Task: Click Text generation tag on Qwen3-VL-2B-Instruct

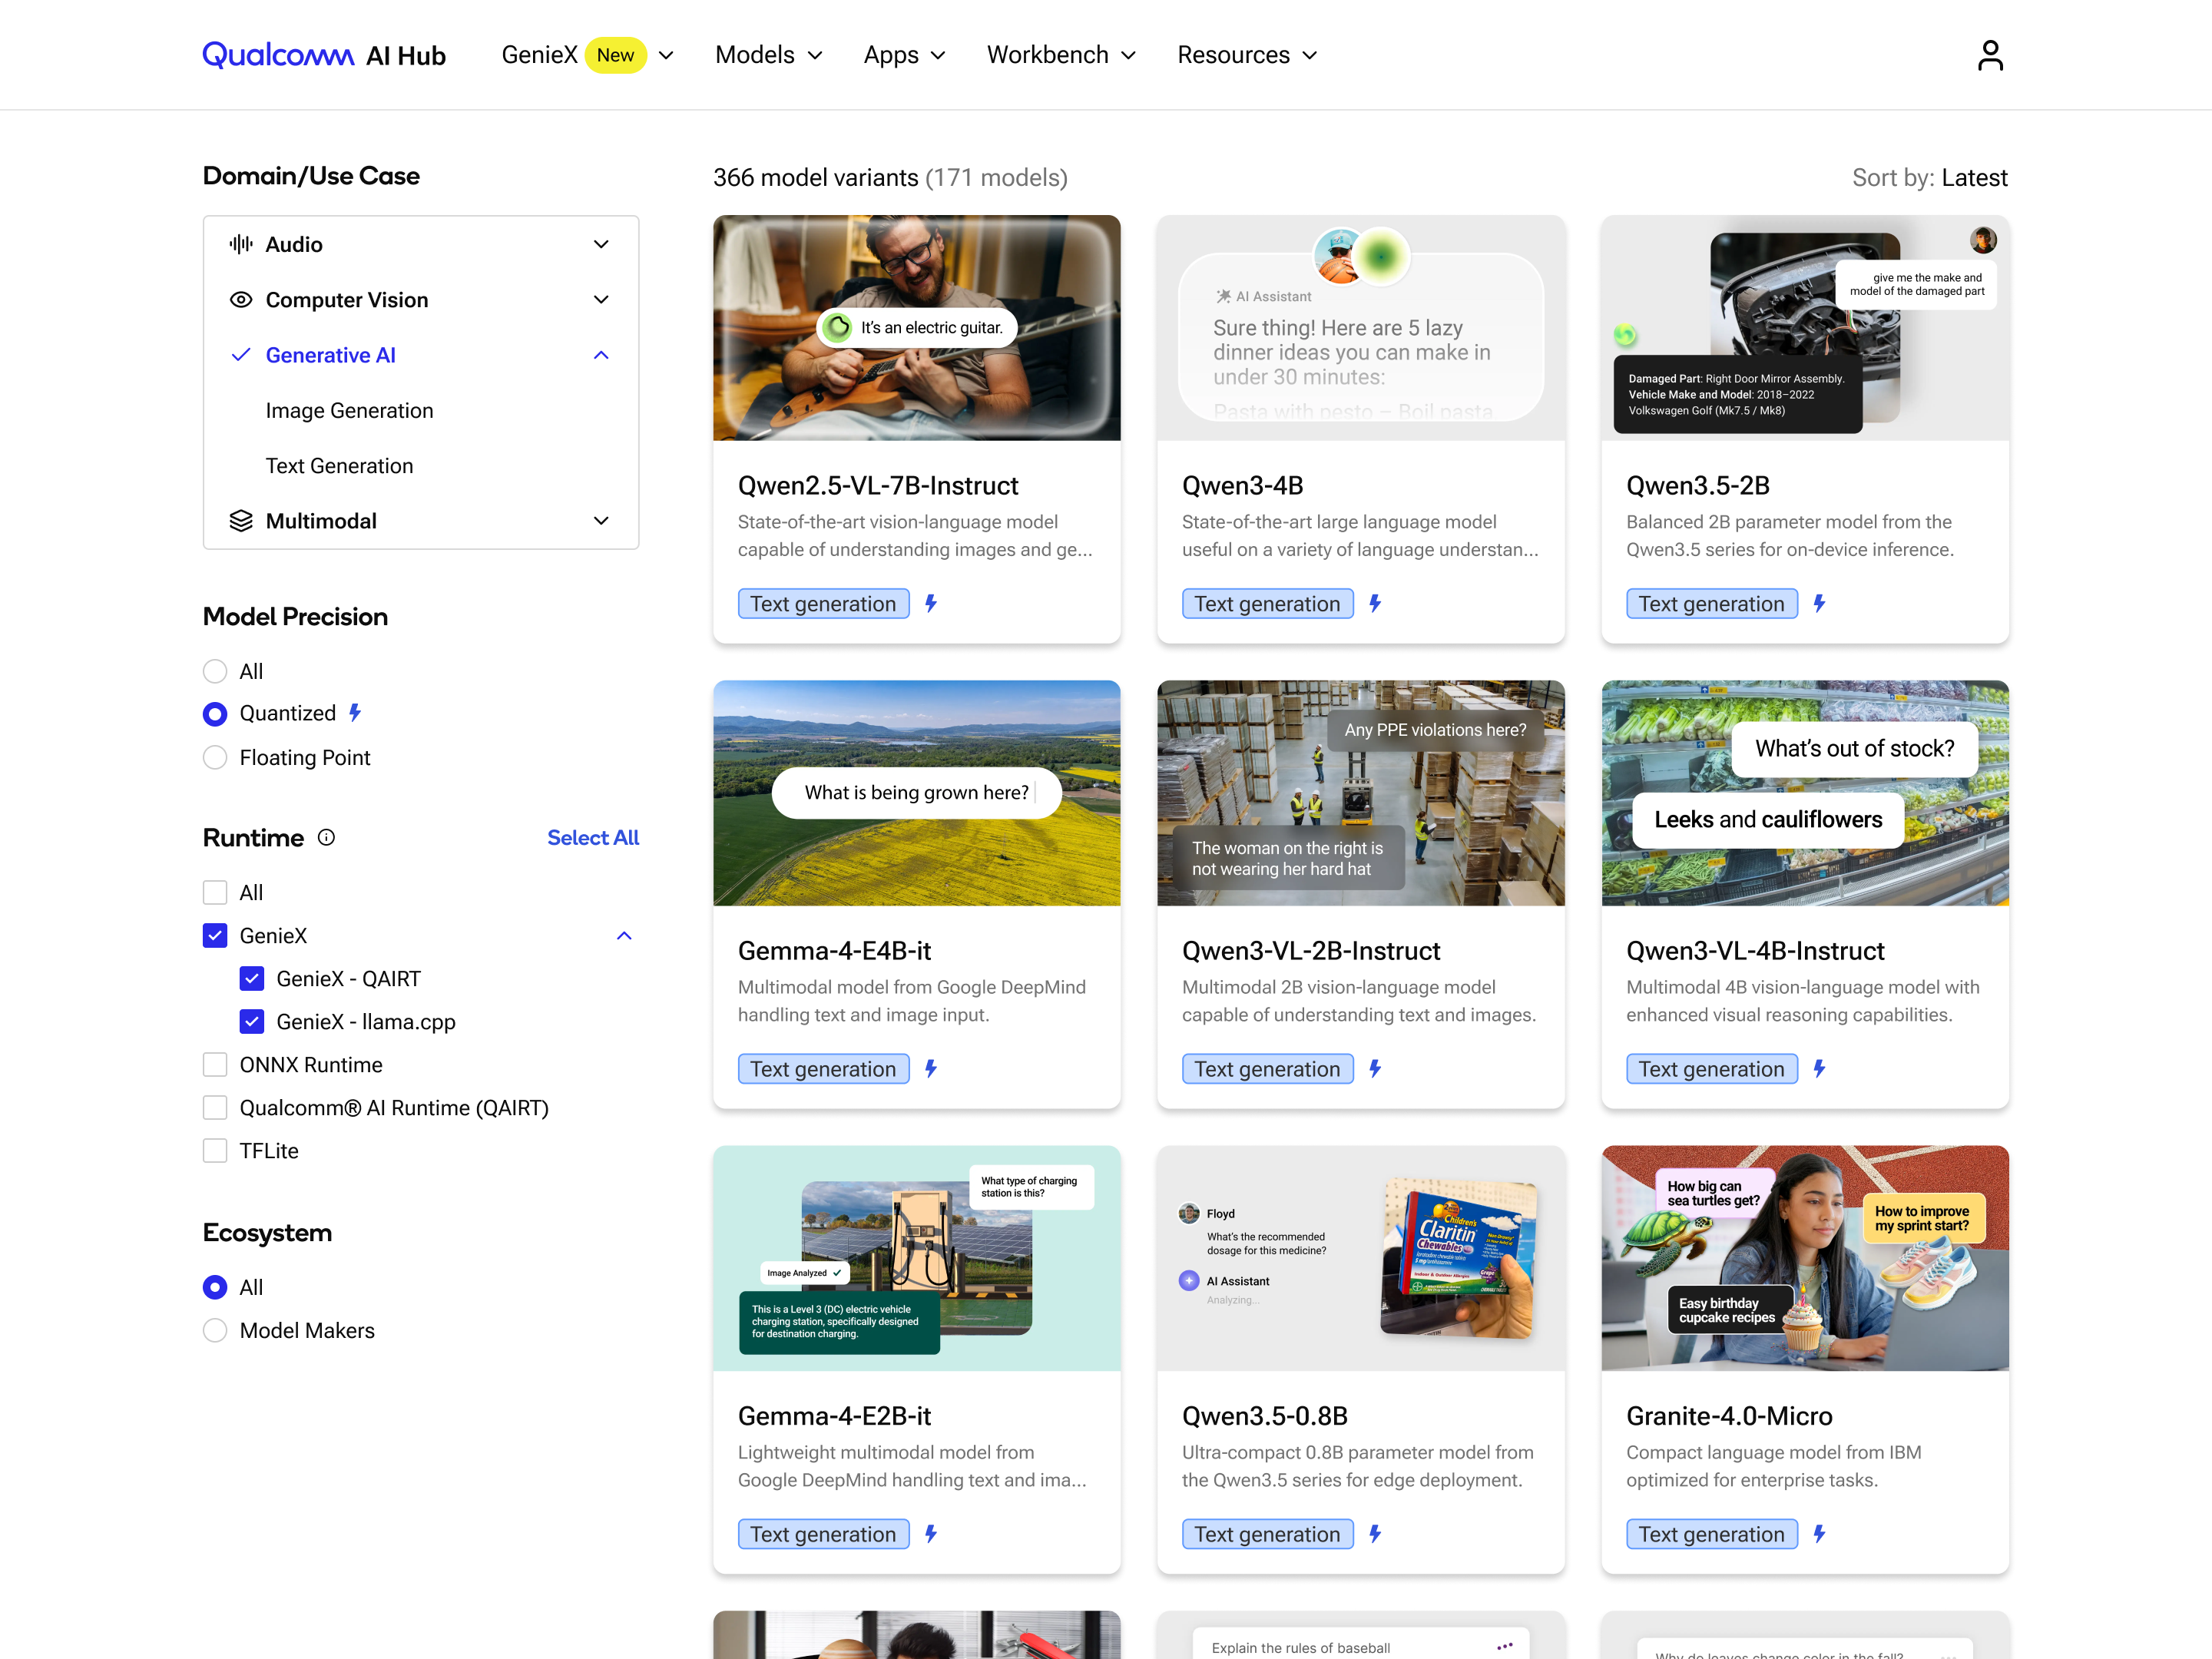Action: [1268, 1068]
